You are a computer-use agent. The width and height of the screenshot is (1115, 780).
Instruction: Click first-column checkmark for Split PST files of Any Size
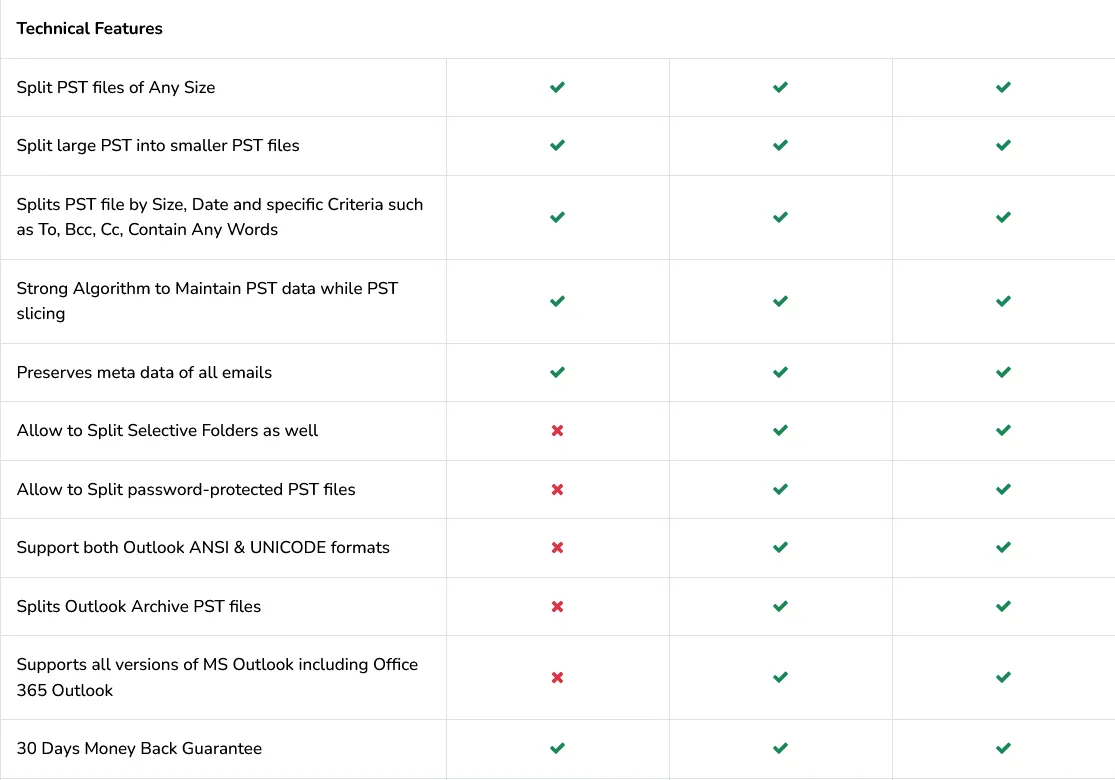click(558, 88)
